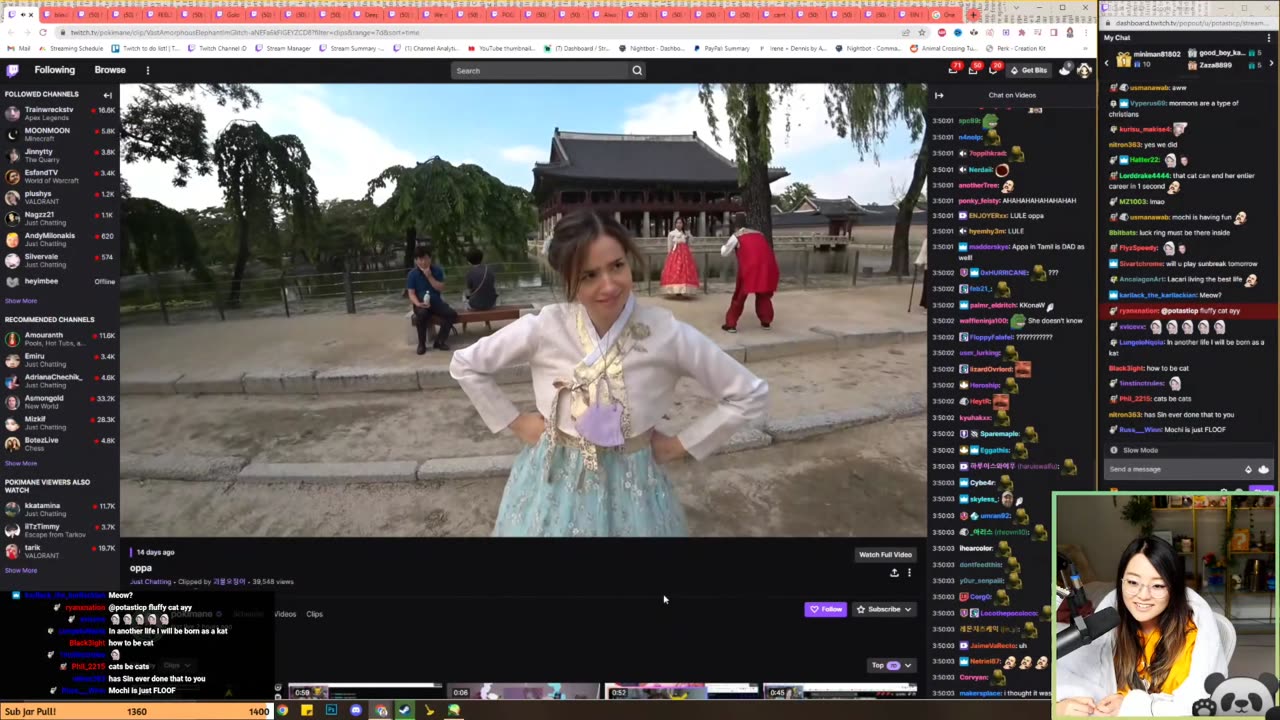Open the MOONMOON channel in the sidebar
This screenshot has width=1280, height=720.
pyautogui.click(x=58, y=134)
